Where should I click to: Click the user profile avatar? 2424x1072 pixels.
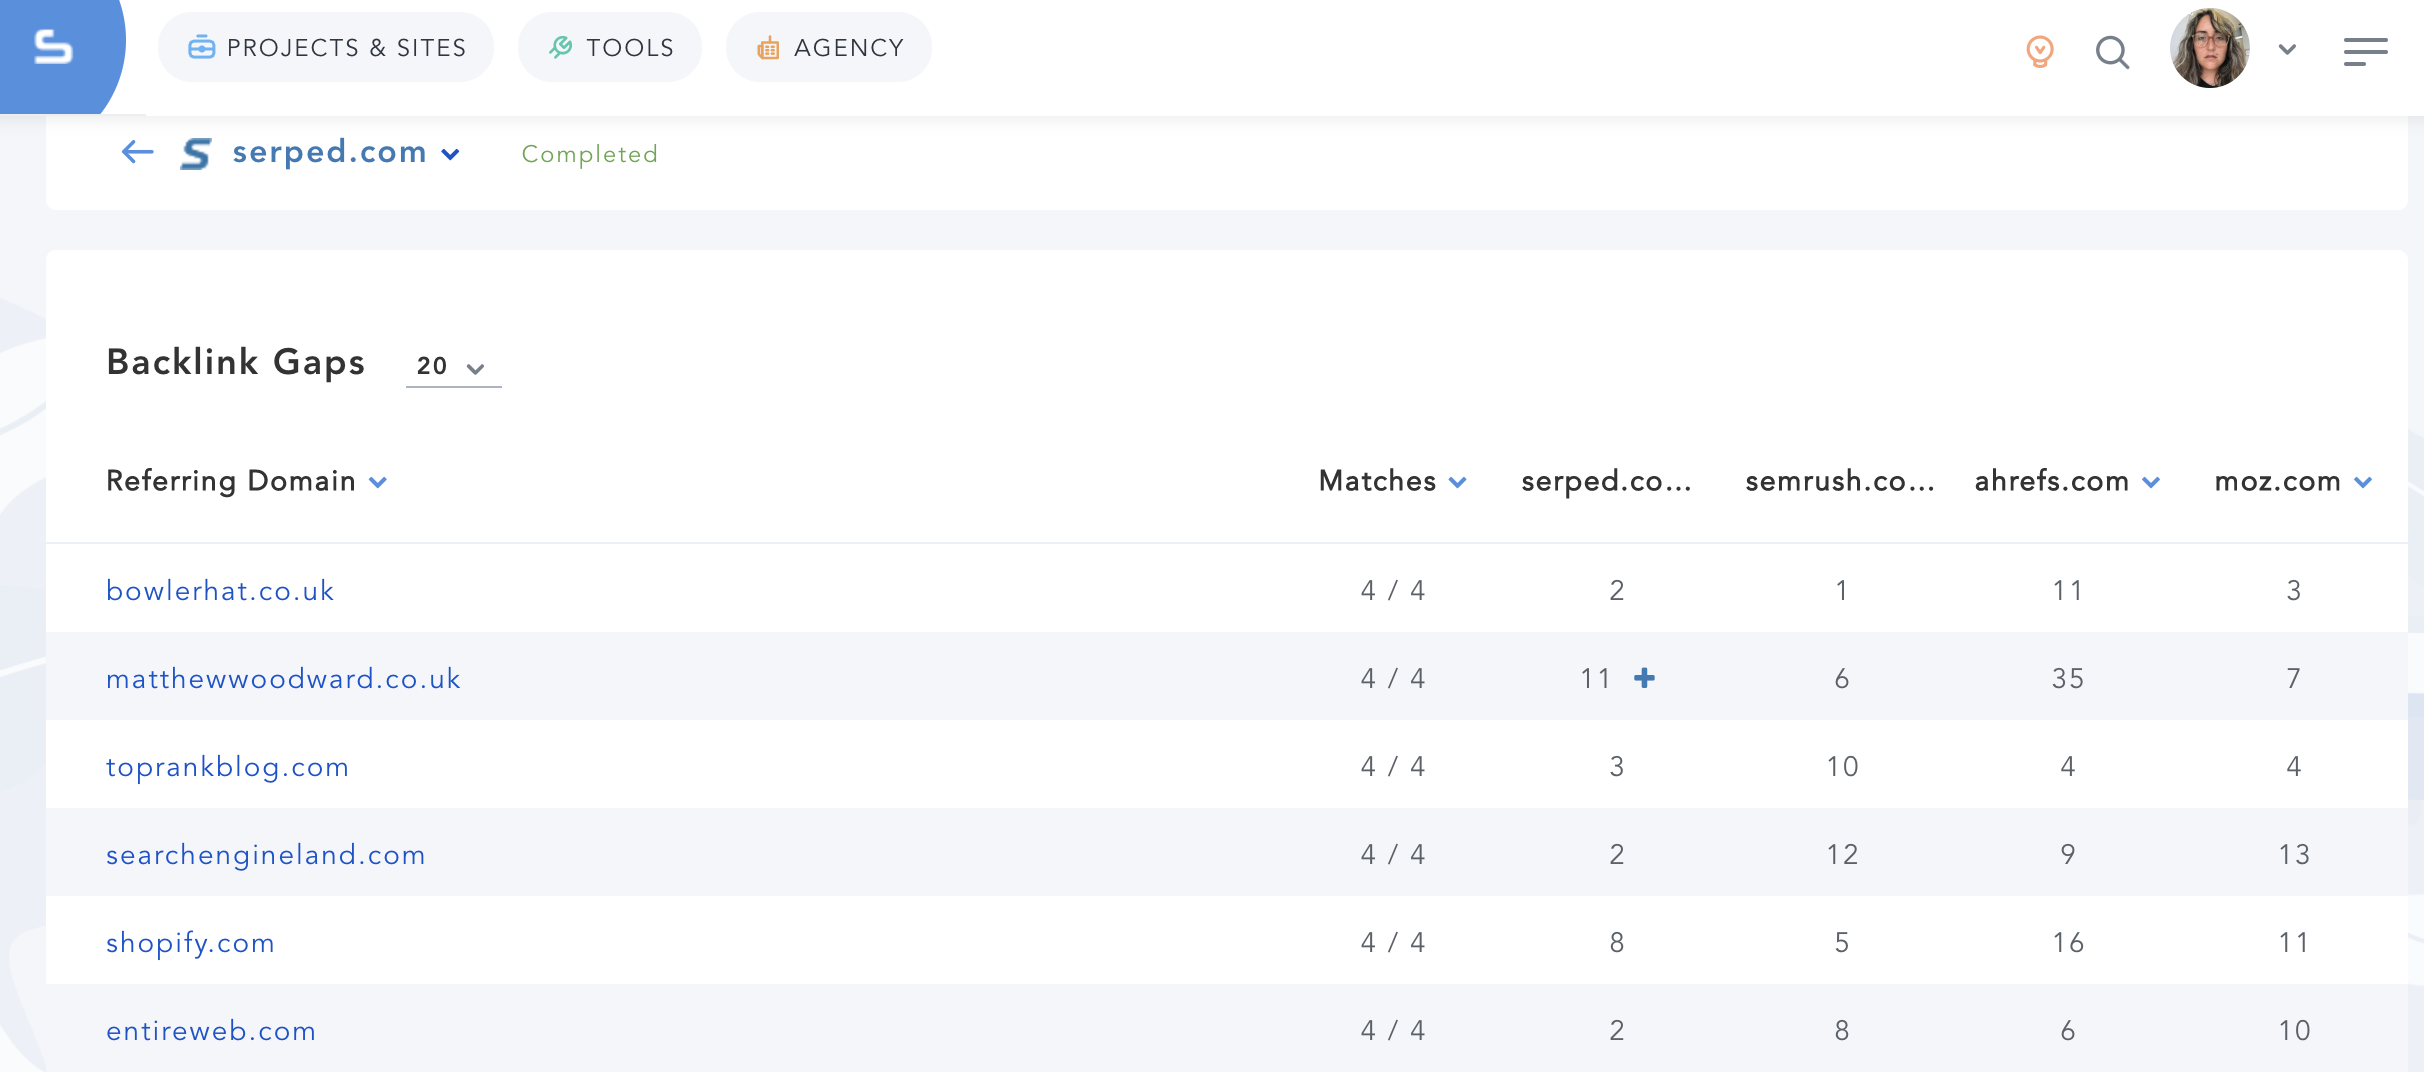pyautogui.click(x=2210, y=48)
